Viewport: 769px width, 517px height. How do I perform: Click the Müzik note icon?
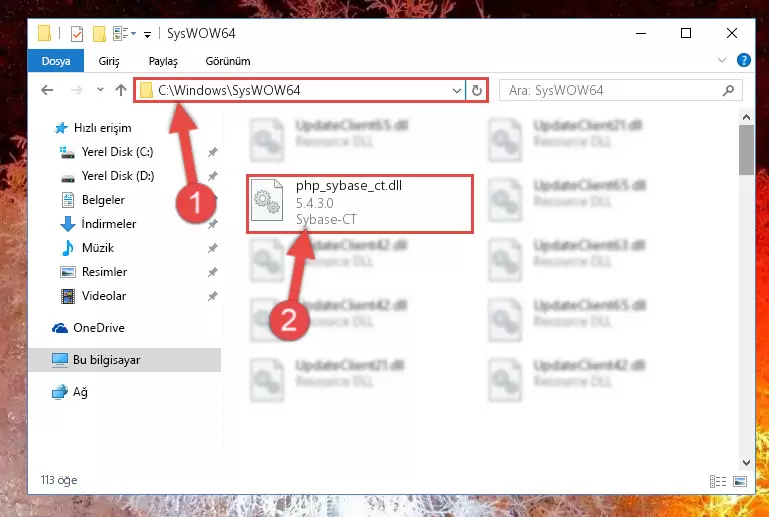(68, 248)
